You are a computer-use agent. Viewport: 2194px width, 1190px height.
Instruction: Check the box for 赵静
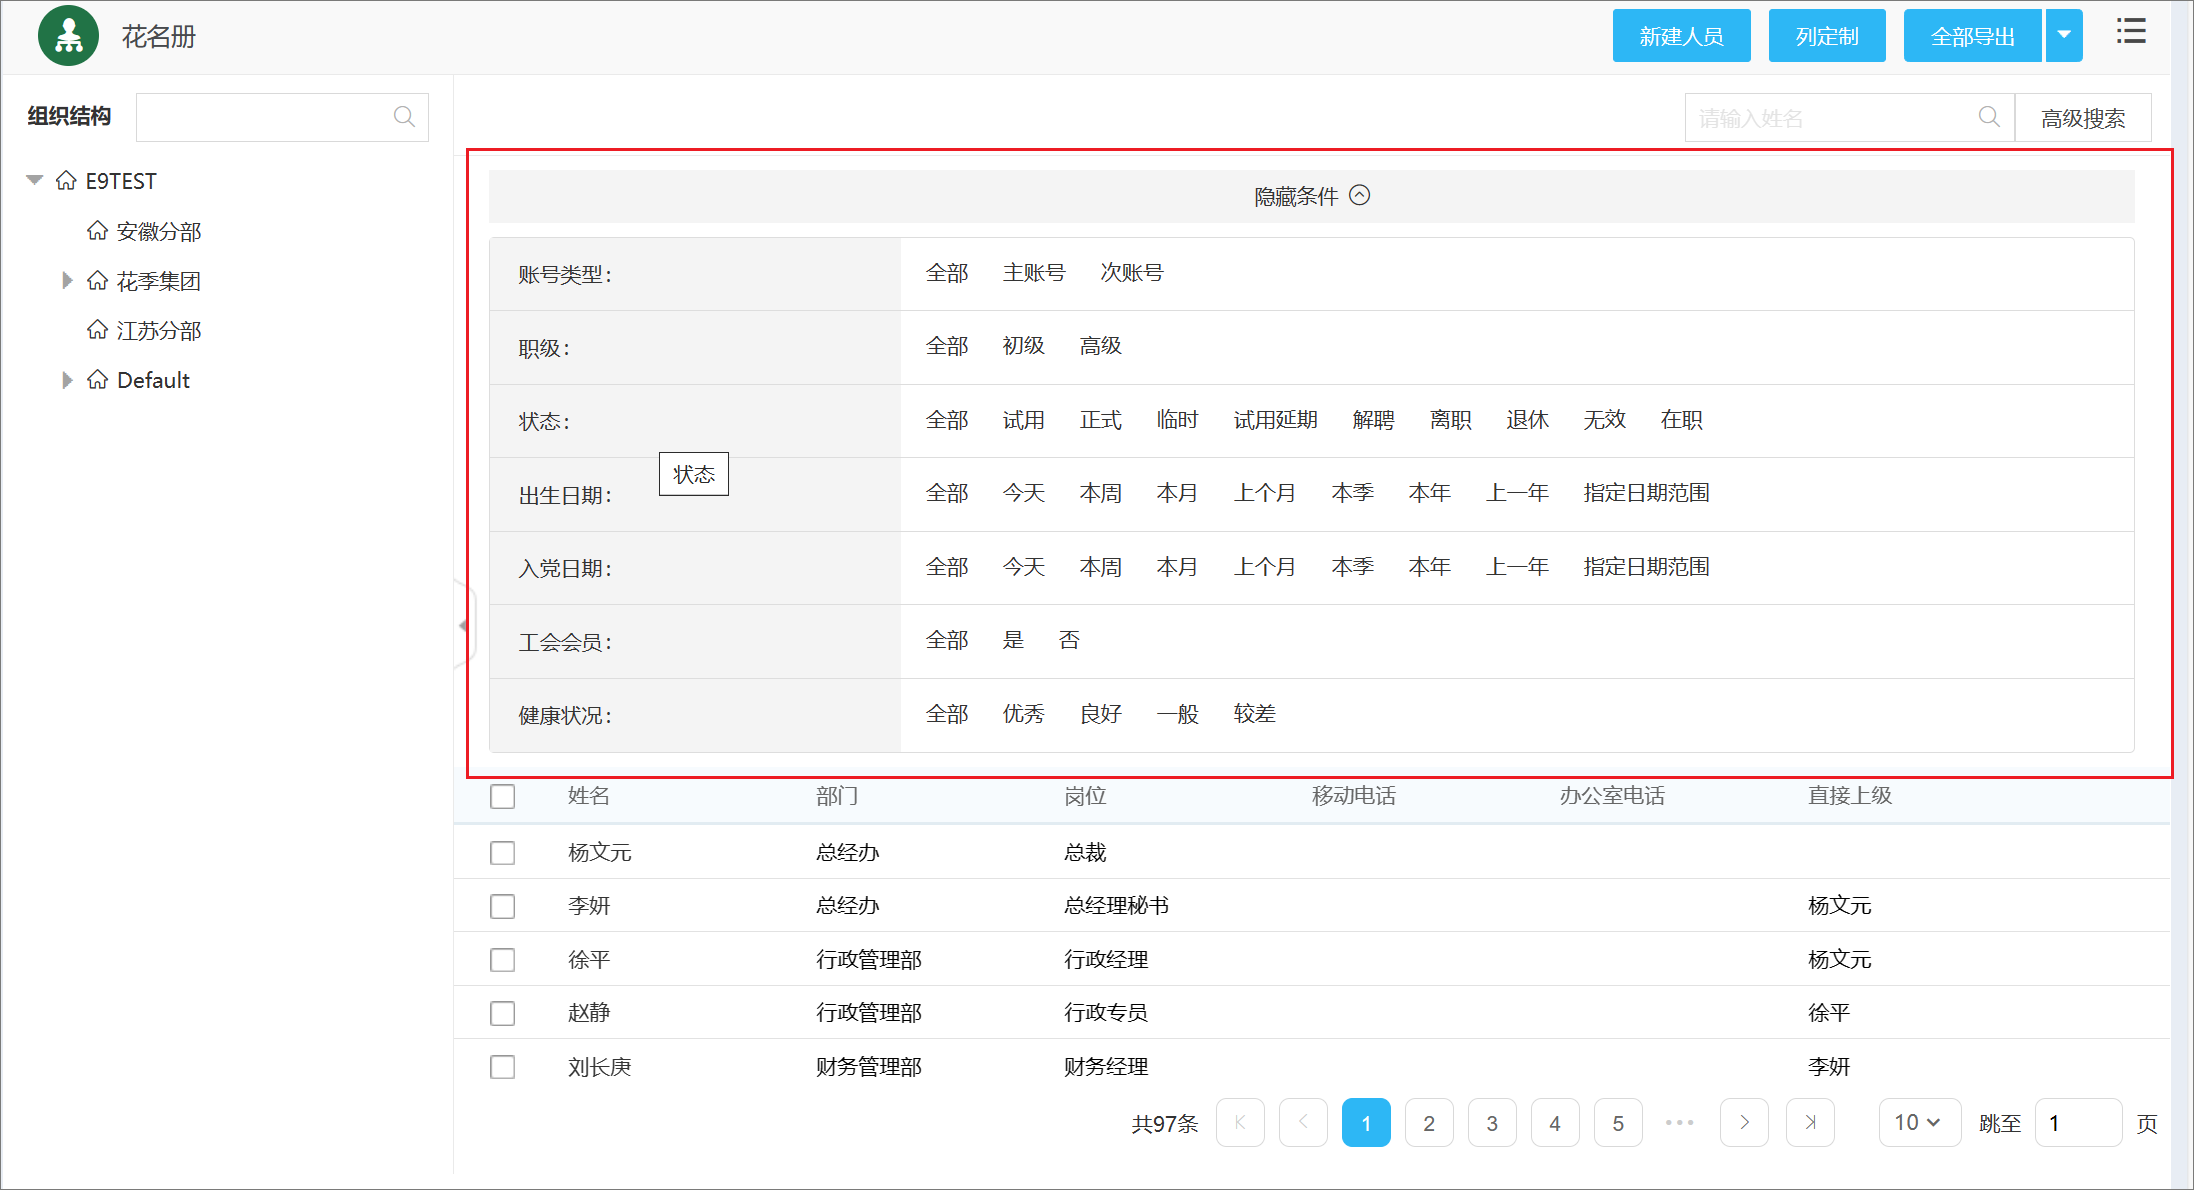point(502,1013)
